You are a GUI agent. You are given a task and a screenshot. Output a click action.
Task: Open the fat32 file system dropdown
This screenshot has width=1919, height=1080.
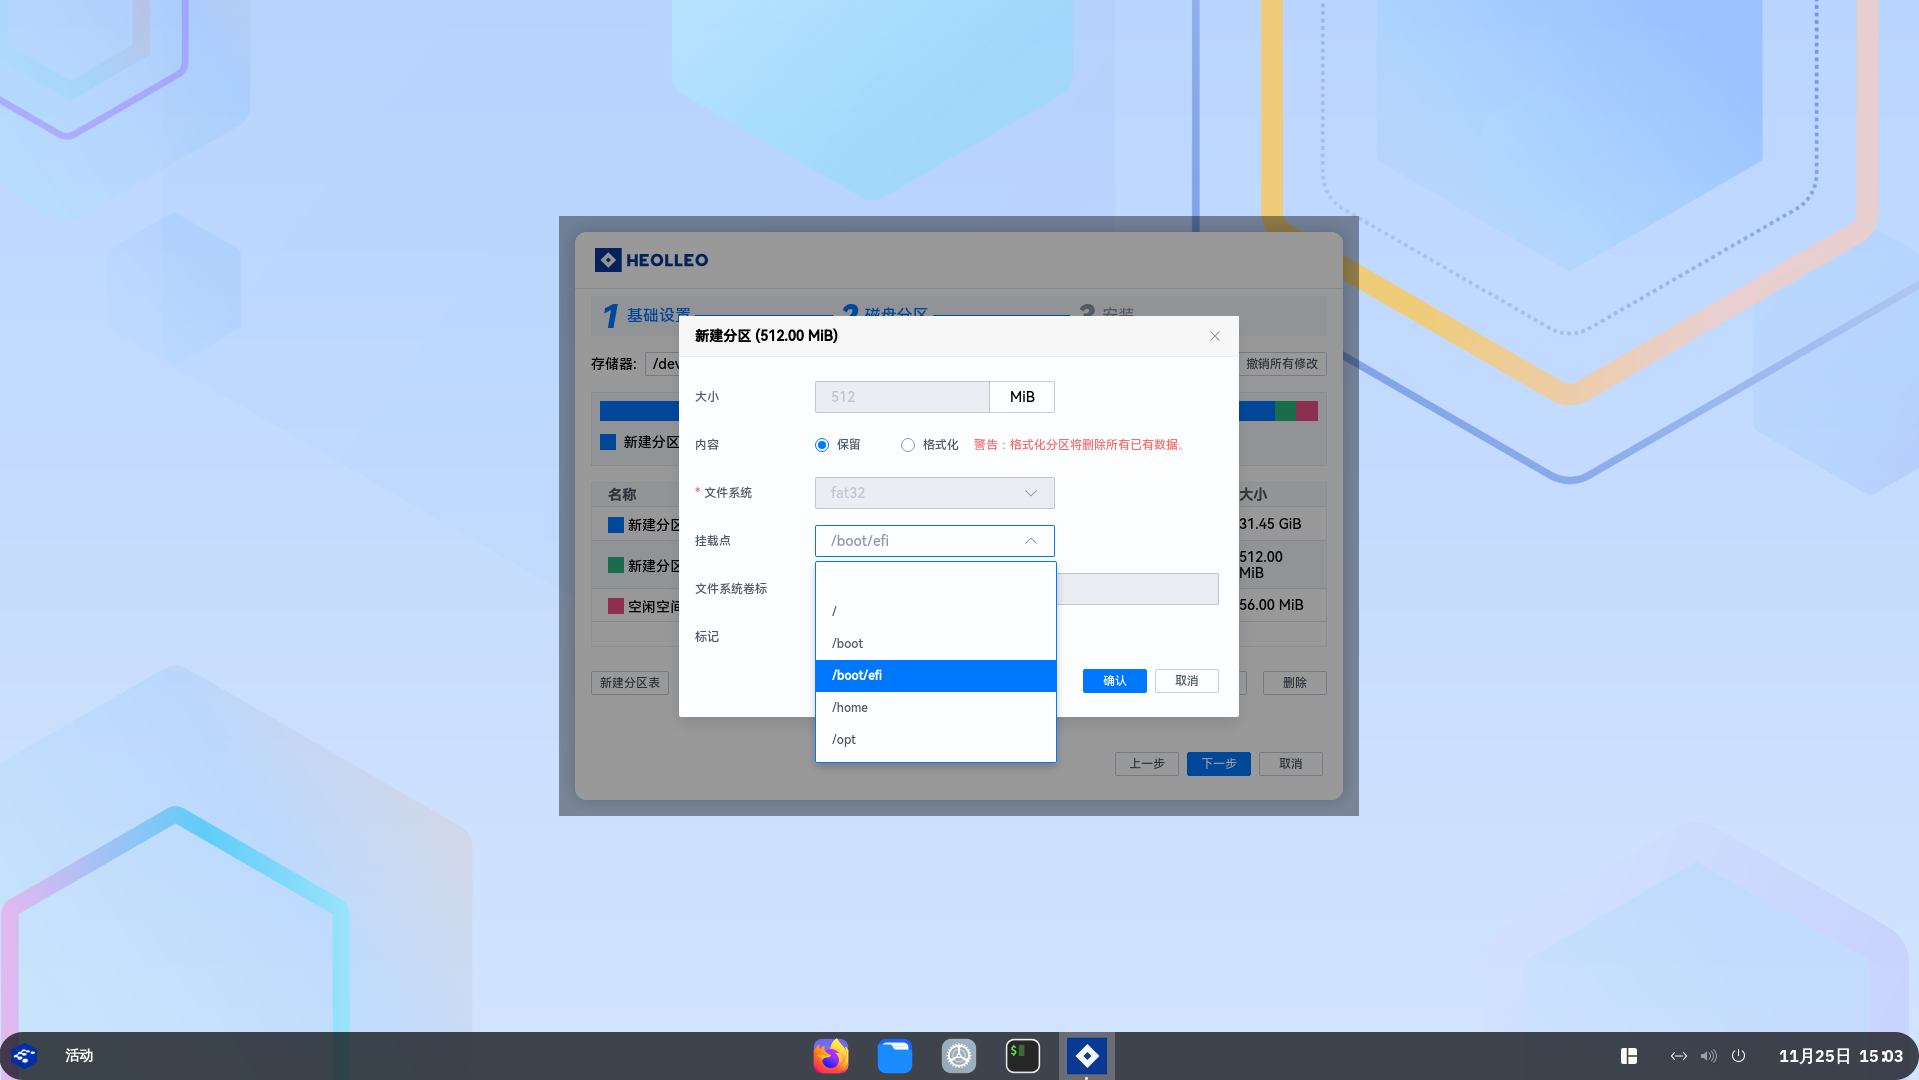pos(934,493)
